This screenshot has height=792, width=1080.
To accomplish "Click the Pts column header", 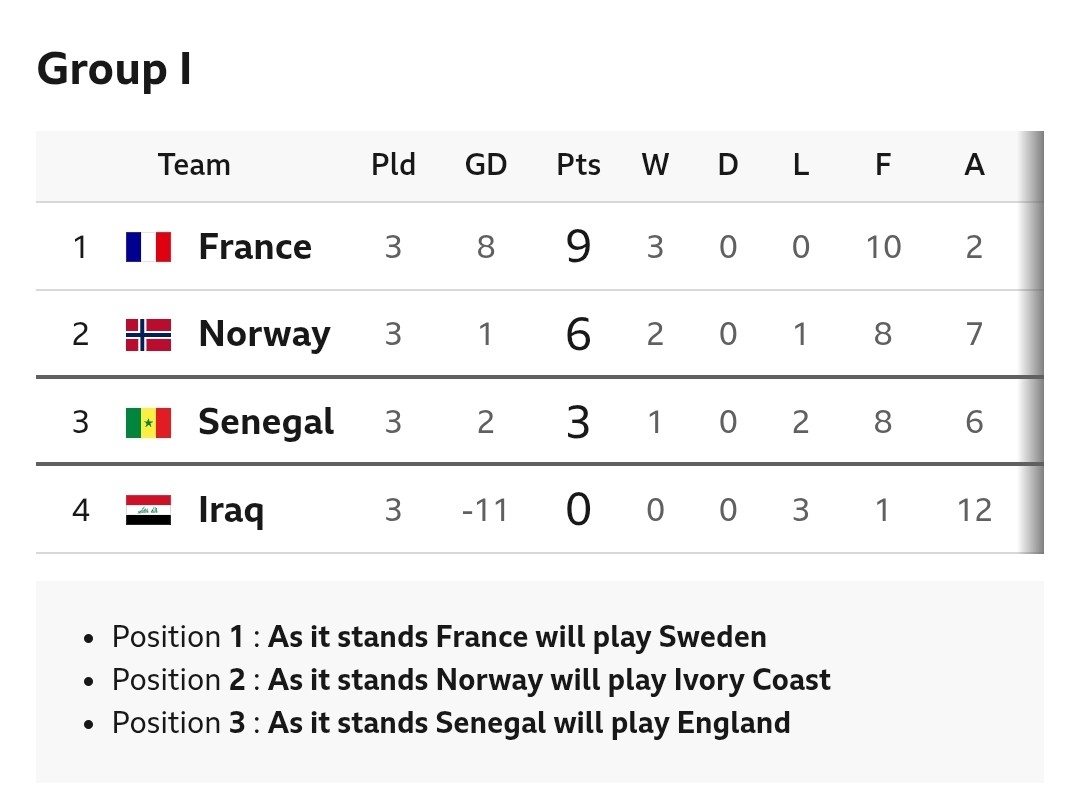I will (578, 165).
